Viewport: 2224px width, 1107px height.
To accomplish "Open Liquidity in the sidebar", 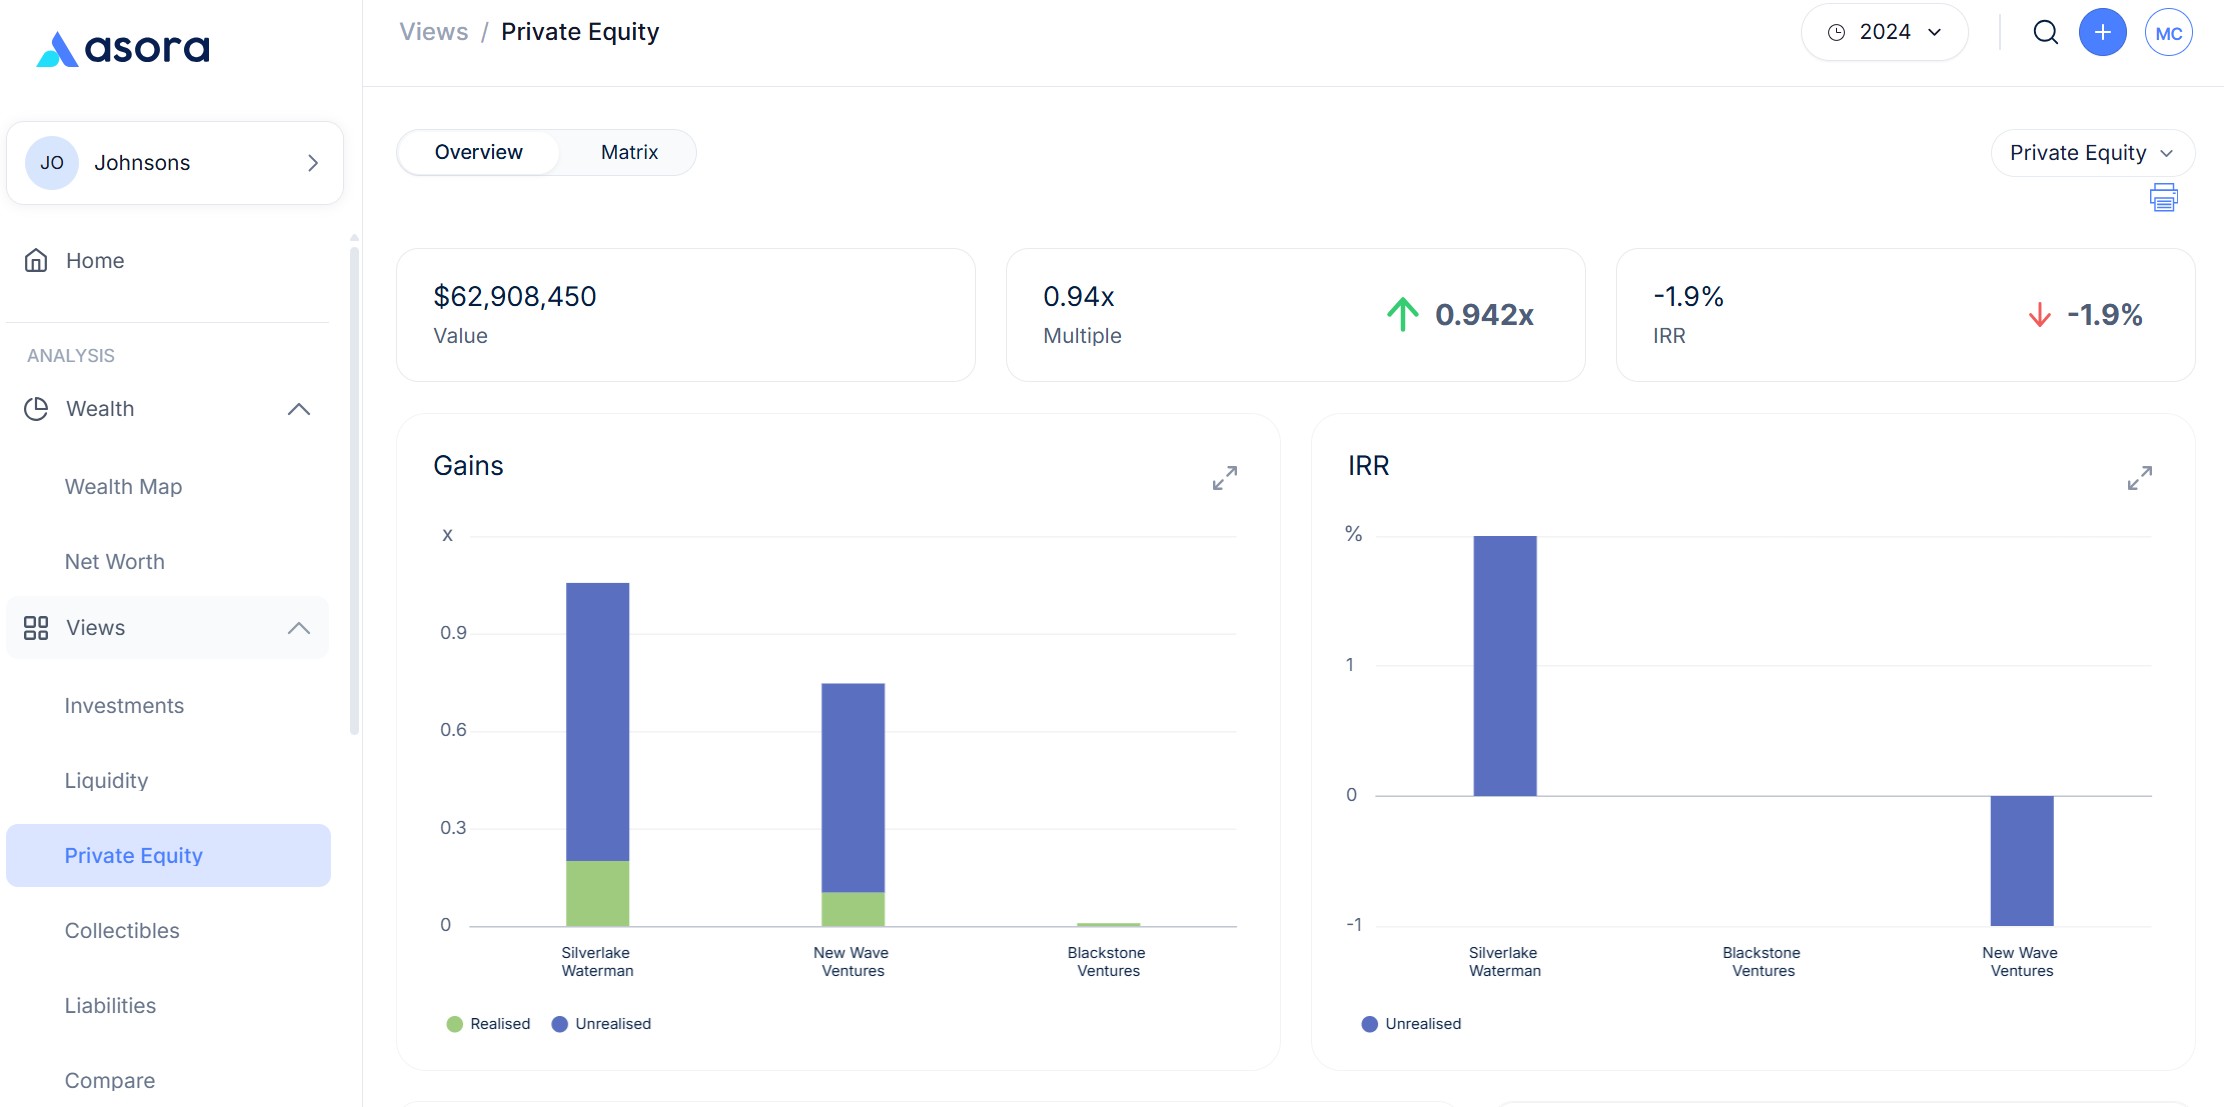I will pos(106,781).
